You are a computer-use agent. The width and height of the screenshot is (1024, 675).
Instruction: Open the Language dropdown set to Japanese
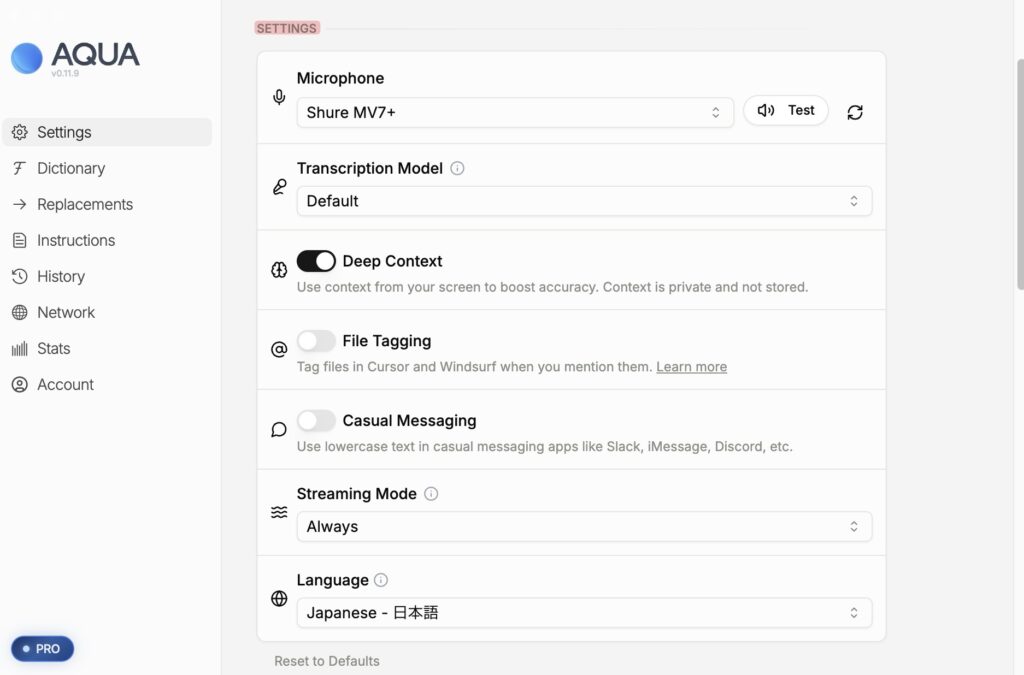(x=584, y=613)
